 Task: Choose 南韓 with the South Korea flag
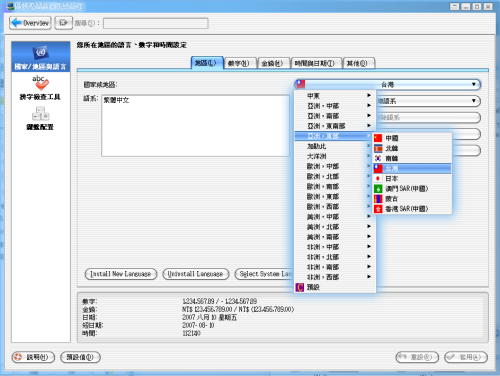(412, 158)
